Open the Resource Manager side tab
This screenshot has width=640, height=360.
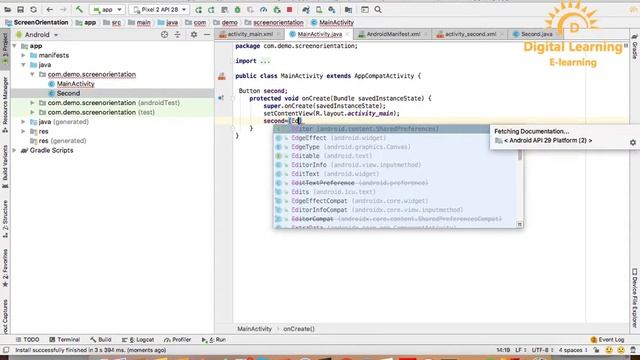pyautogui.click(x=5, y=104)
